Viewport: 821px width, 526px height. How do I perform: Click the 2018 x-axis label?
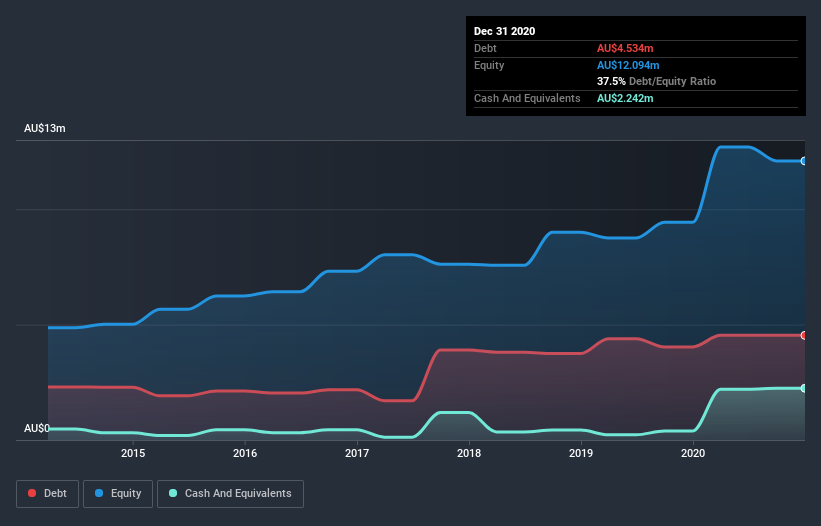[469, 453]
